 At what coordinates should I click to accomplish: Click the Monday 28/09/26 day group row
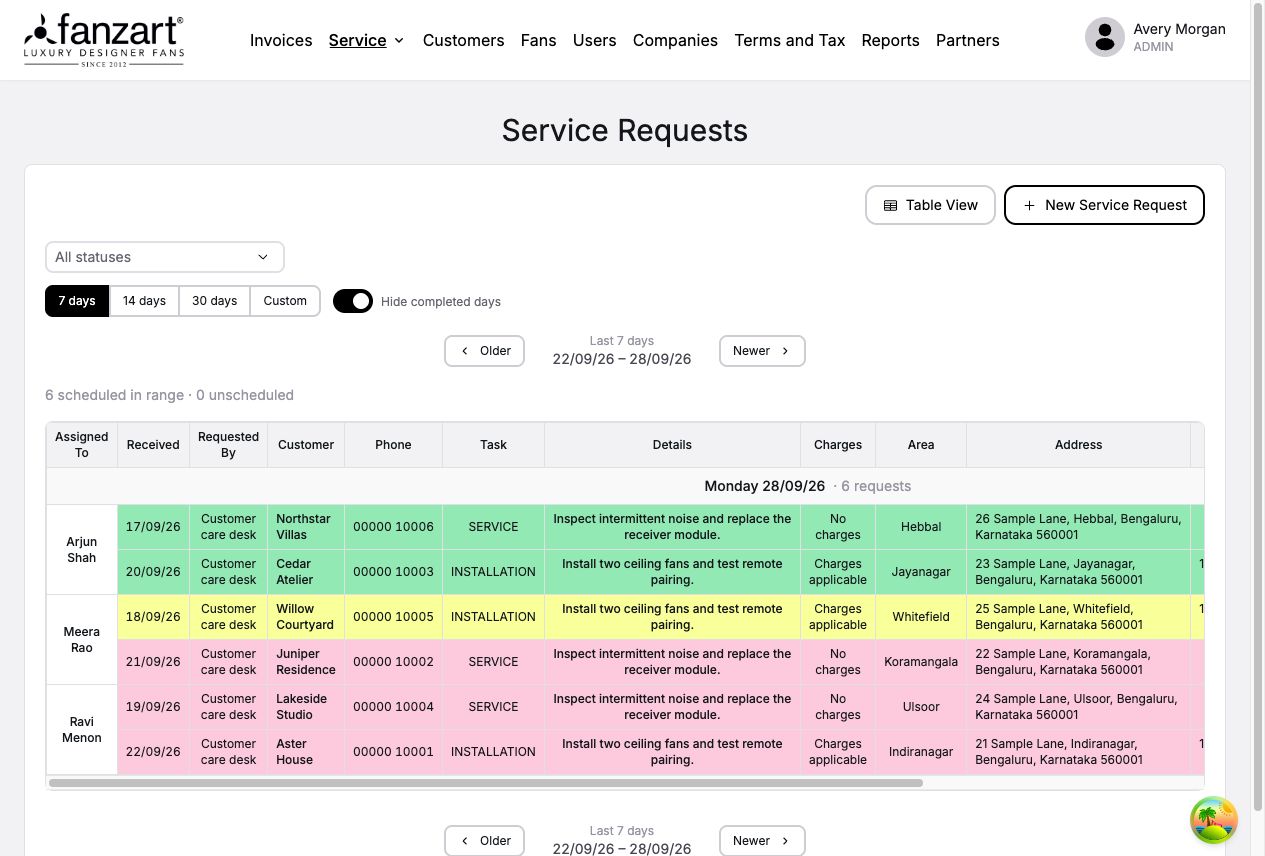coord(625,486)
